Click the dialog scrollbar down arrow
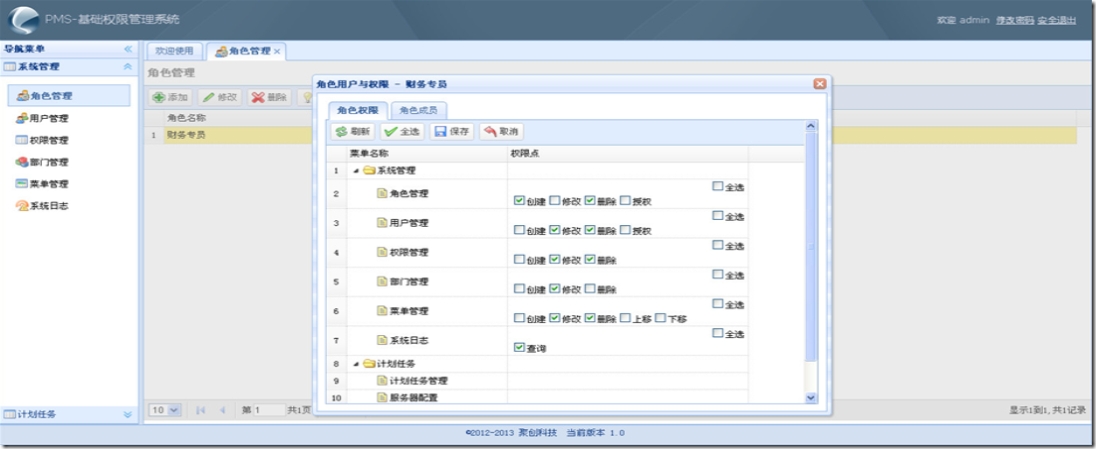 [x=811, y=397]
